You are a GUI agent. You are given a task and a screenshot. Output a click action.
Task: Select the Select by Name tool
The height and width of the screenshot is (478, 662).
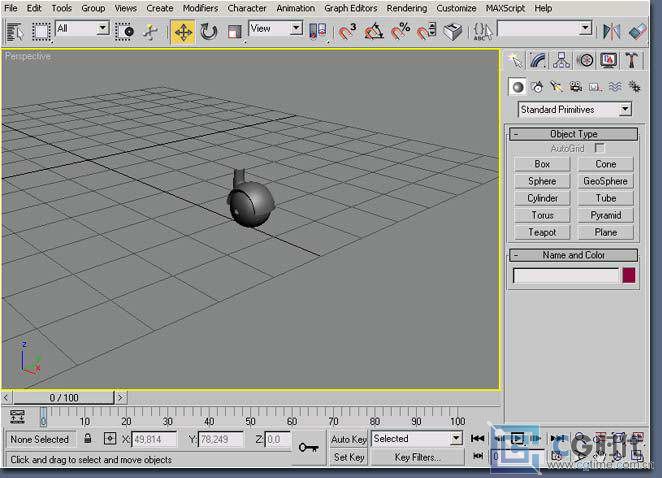[x=15, y=32]
